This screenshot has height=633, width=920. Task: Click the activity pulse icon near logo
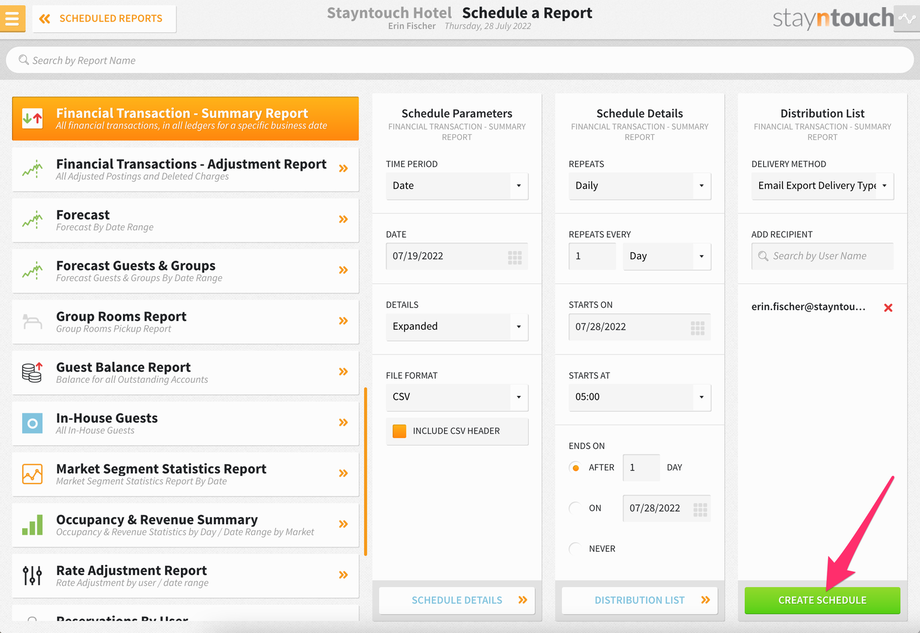point(907,19)
